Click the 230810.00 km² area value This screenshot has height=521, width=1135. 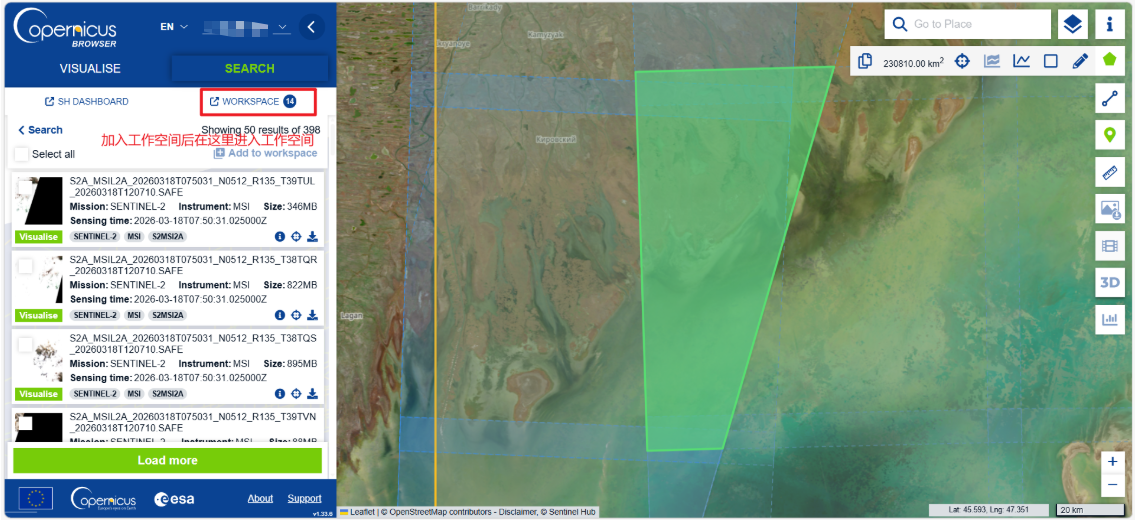pos(914,63)
